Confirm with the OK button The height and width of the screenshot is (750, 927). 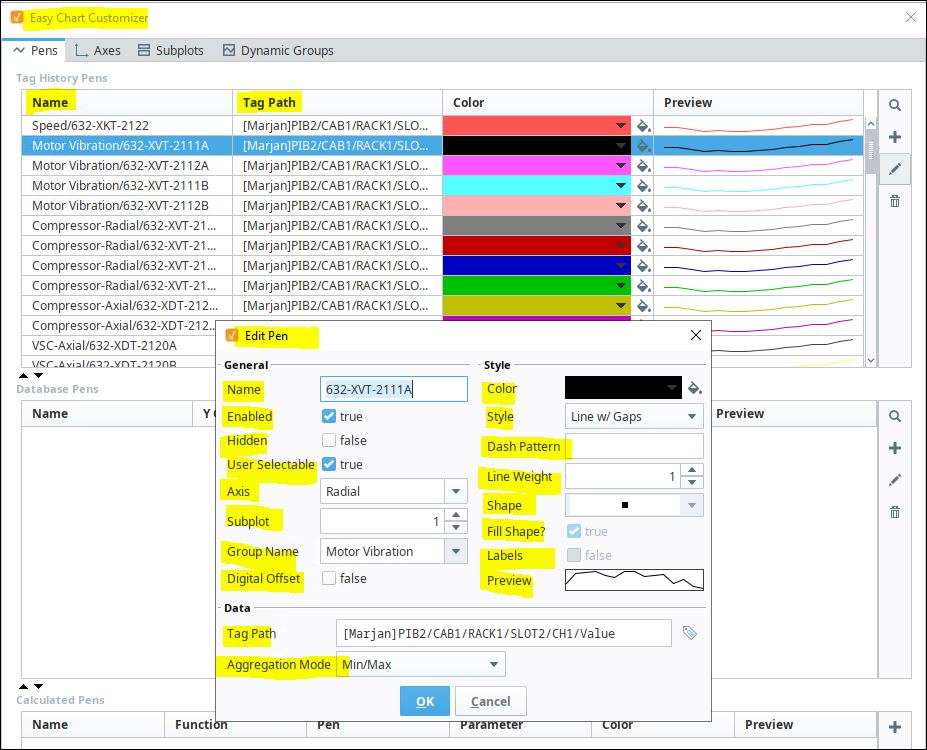click(x=425, y=701)
